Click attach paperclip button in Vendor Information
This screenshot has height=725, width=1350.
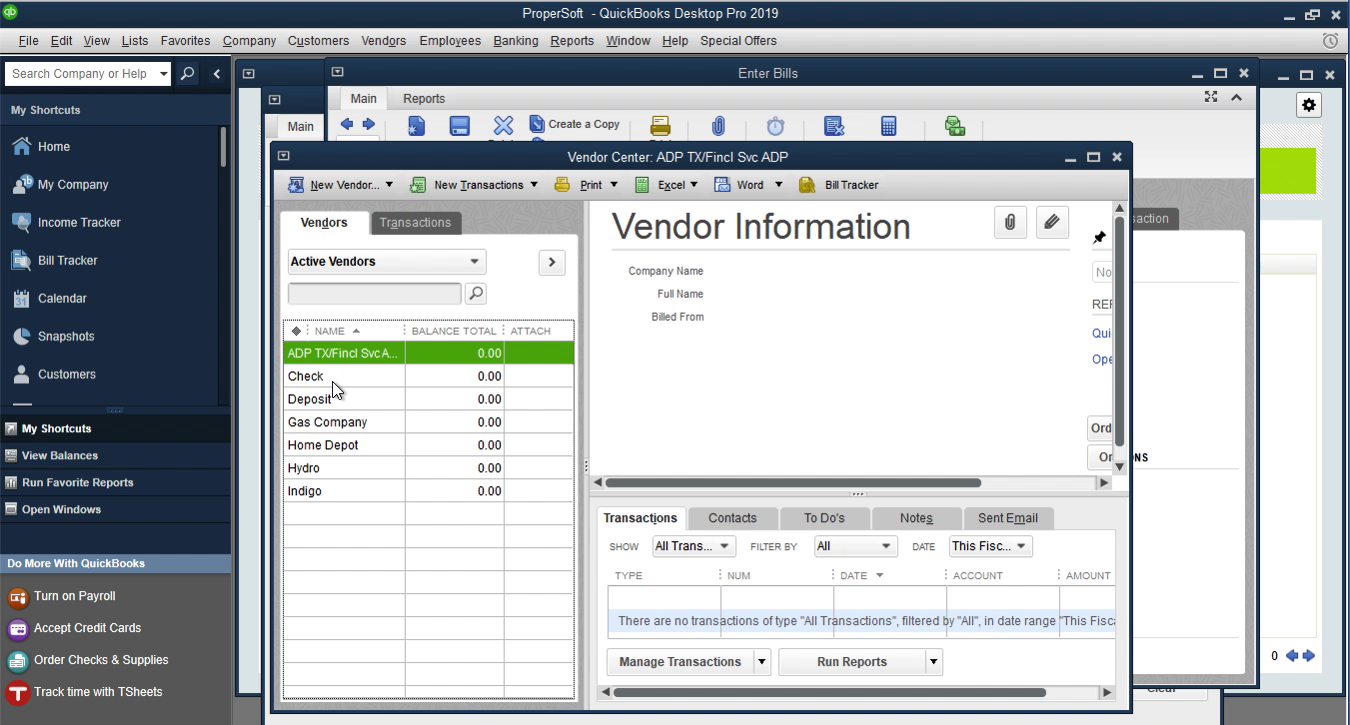[x=1010, y=222]
